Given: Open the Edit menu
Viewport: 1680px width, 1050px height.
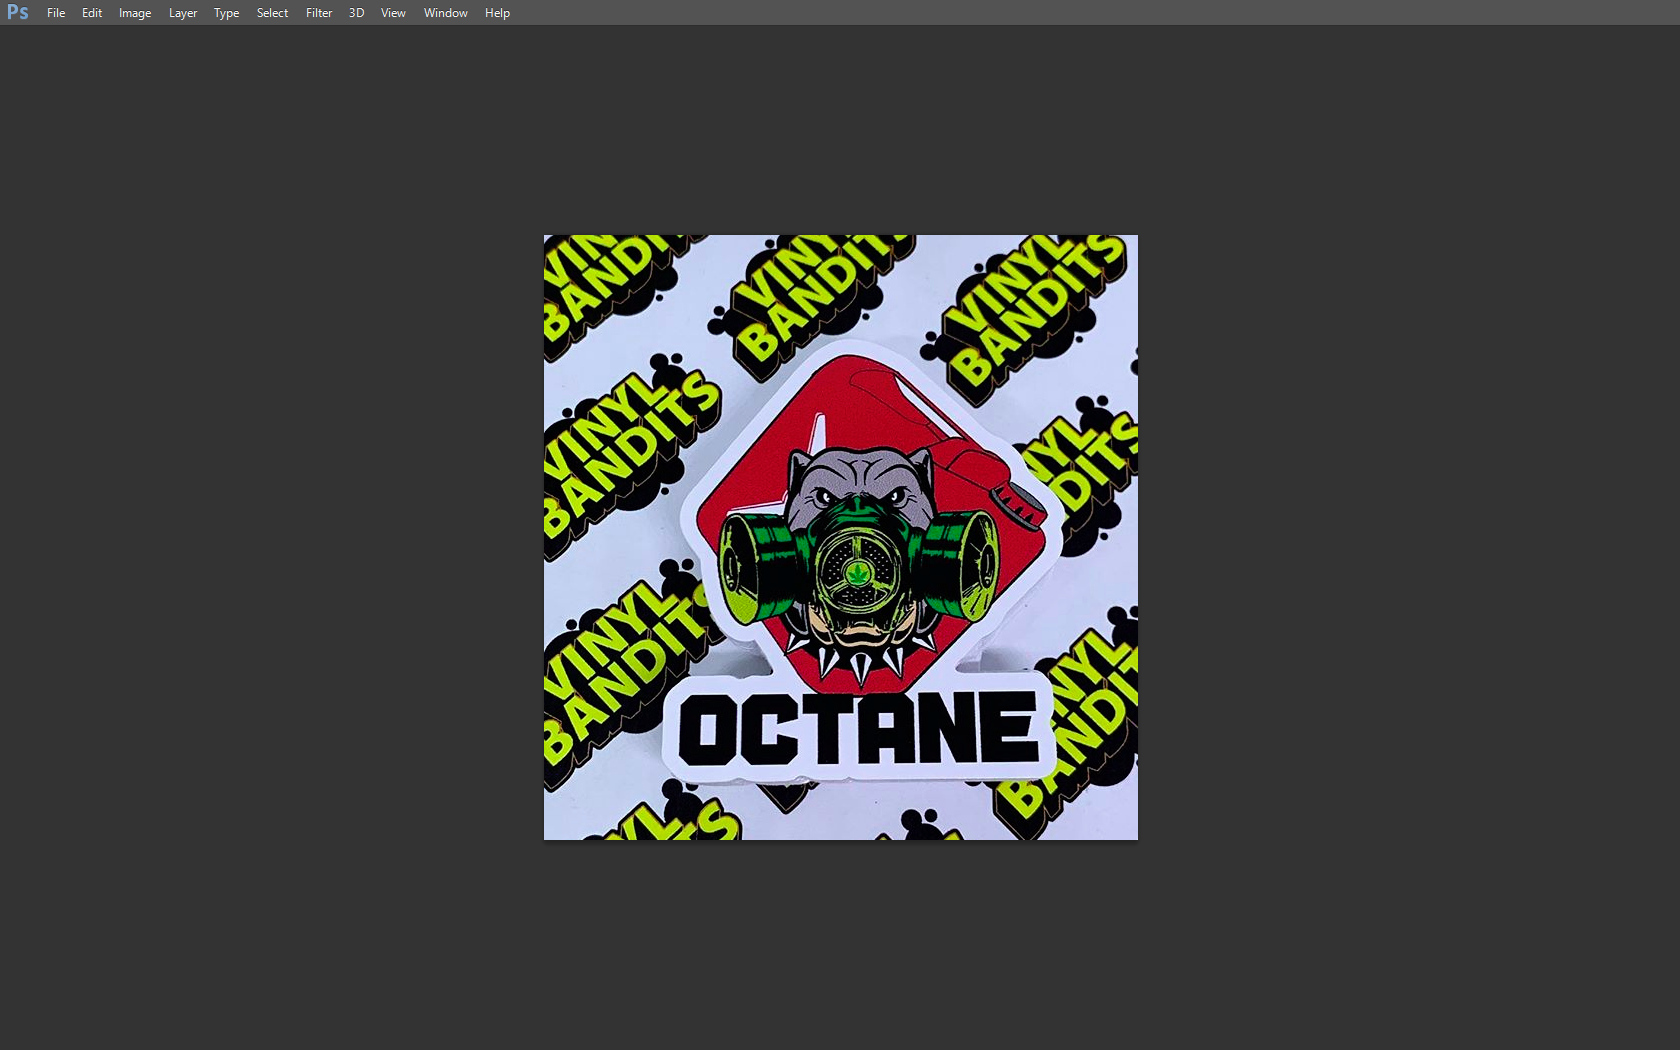Looking at the screenshot, I should (x=92, y=13).
